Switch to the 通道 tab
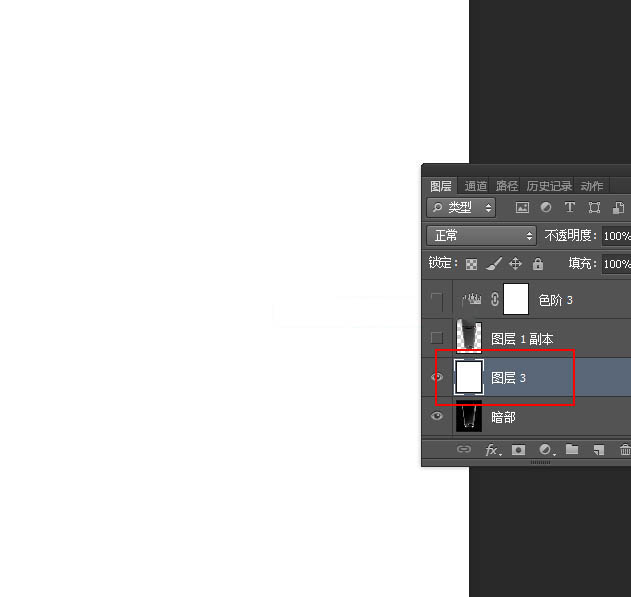Viewport: 631px width, 597px height. (x=476, y=186)
